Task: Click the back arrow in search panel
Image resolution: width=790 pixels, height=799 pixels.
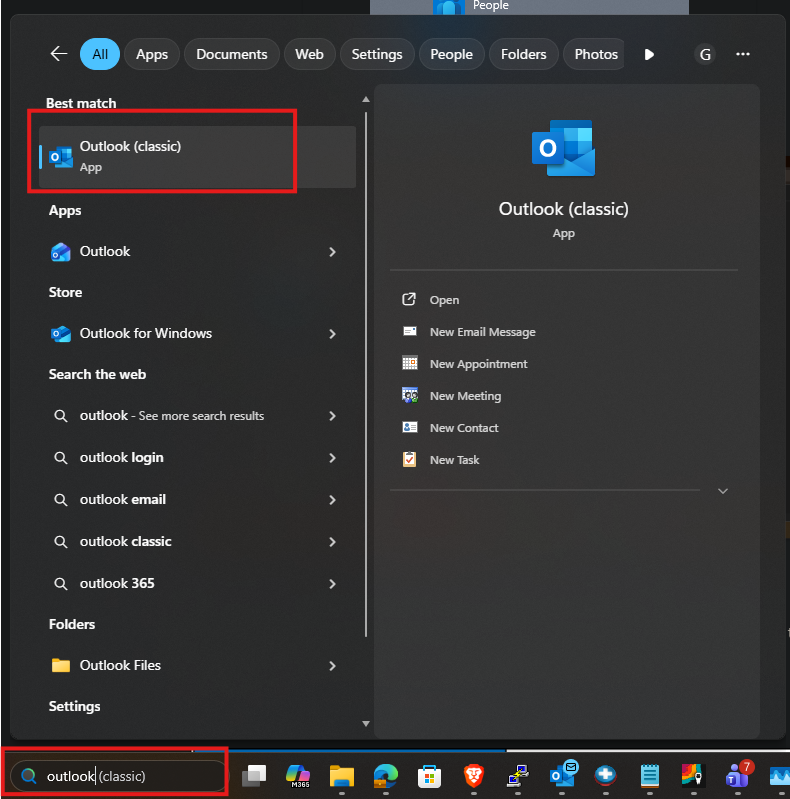Action: click(x=59, y=54)
